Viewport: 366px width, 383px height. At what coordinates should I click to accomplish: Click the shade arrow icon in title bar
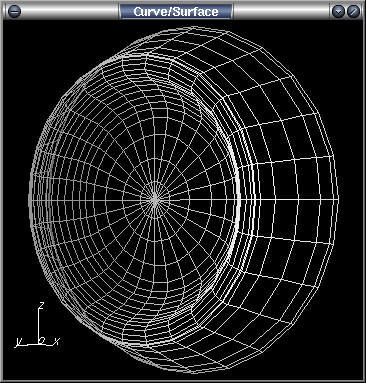[339, 12]
